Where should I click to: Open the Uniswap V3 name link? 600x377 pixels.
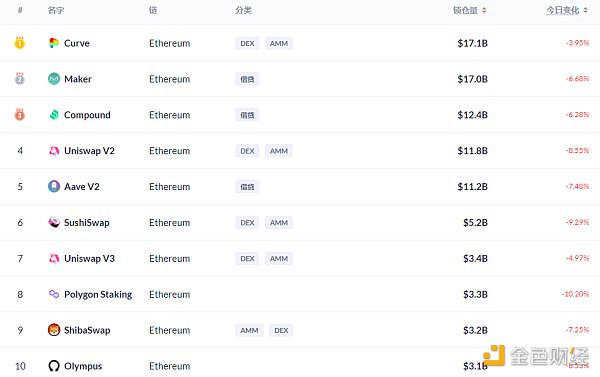pyautogui.click(x=89, y=259)
